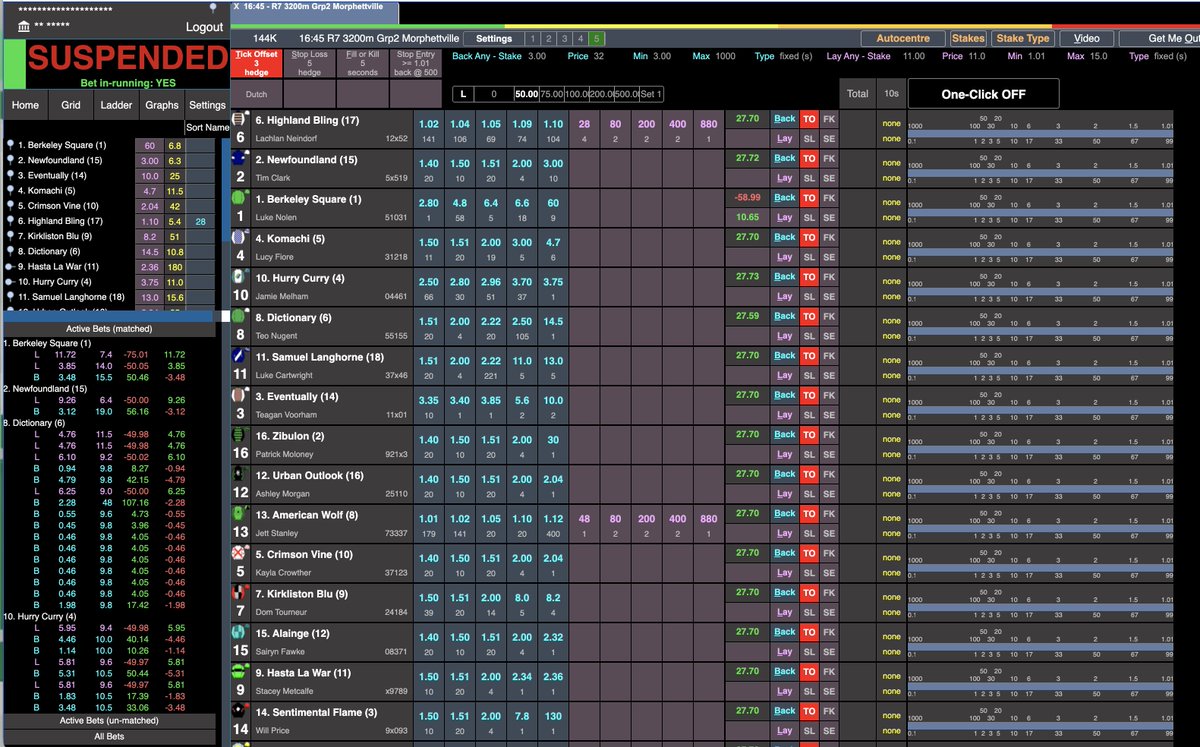Toggle the Dutch option

click(x=257, y=94)
